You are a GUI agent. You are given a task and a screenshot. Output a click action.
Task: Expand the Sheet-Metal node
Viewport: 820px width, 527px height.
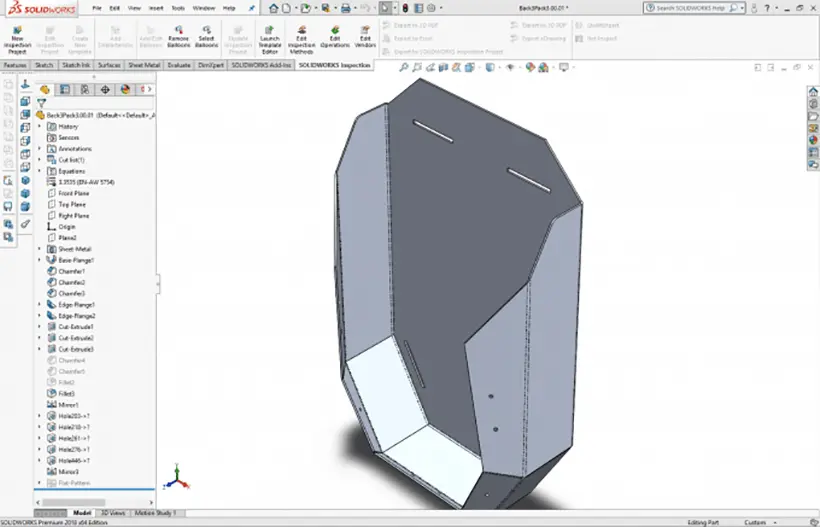(x=40, y=249)
